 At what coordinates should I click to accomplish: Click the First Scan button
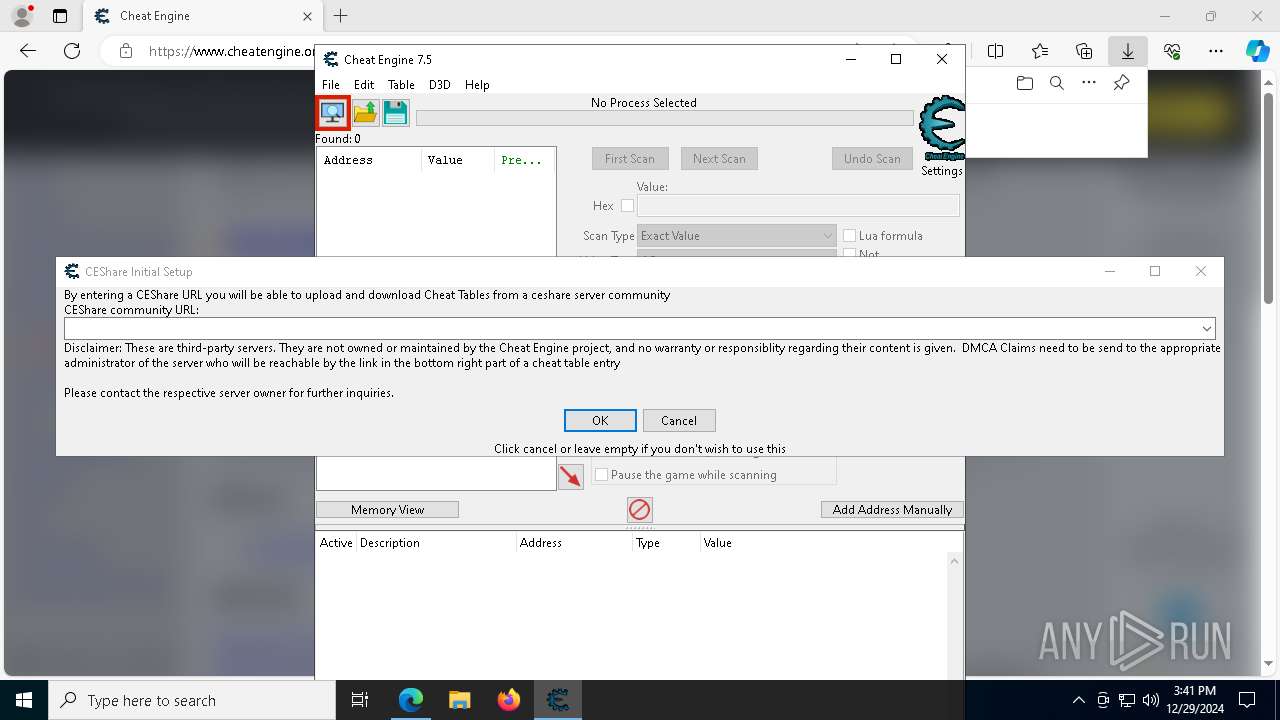(630, 159)
